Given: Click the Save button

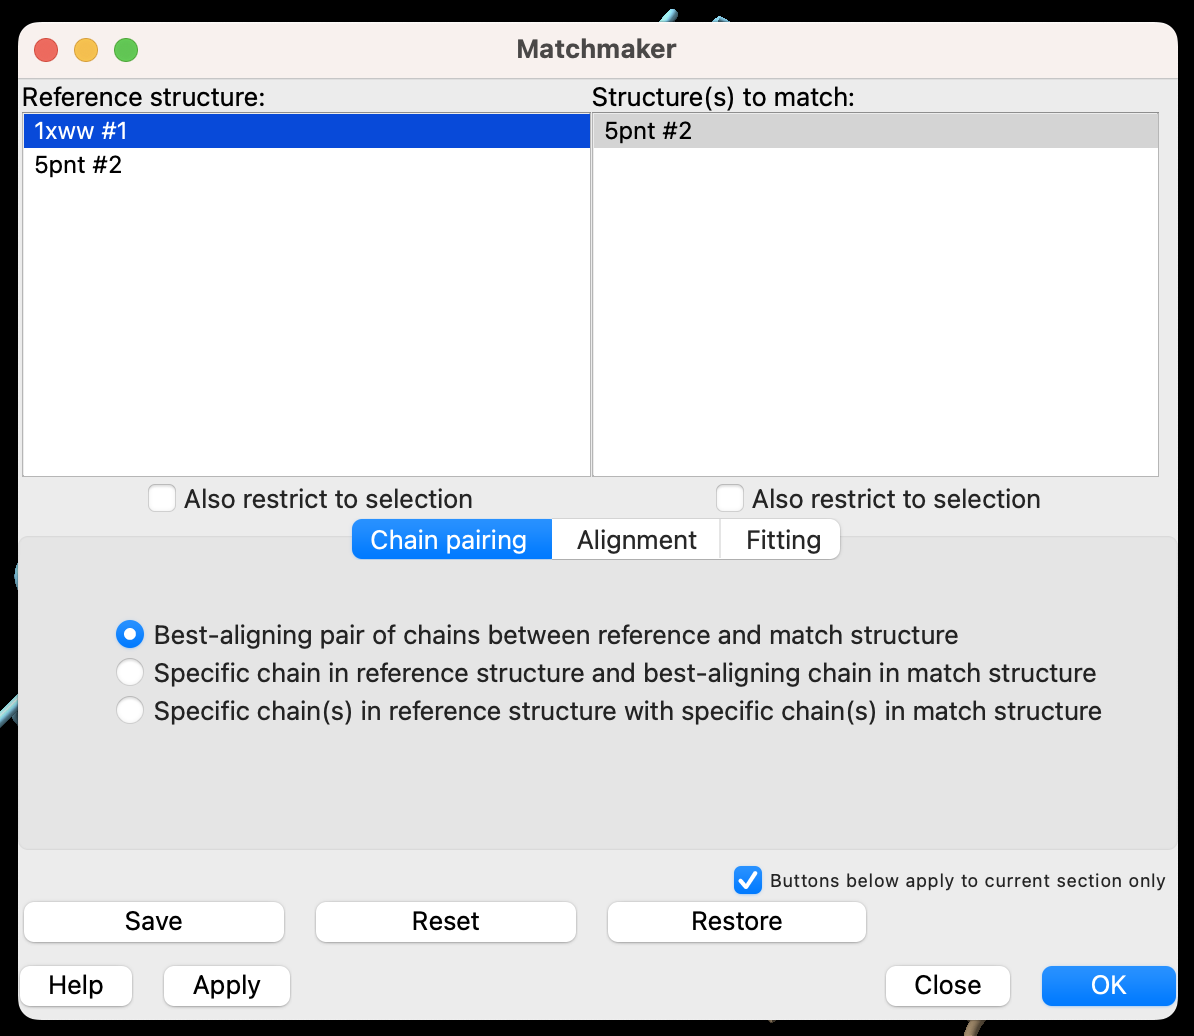Looking at the screenshot, I should 154,921.
